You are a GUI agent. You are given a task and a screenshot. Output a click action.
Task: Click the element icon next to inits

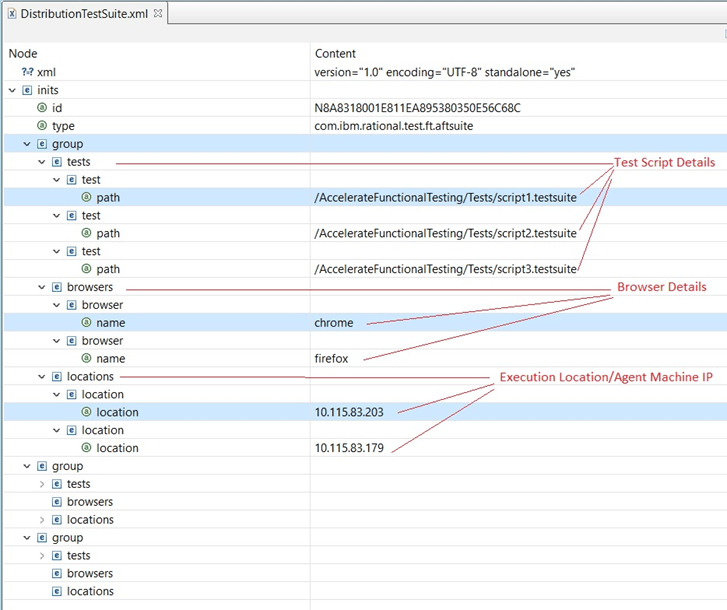27,90
